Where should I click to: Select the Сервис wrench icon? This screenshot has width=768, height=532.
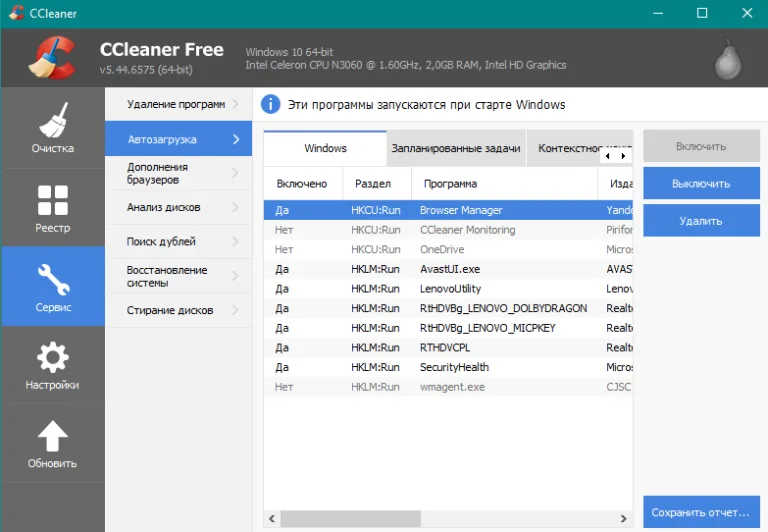pos(53,280)
